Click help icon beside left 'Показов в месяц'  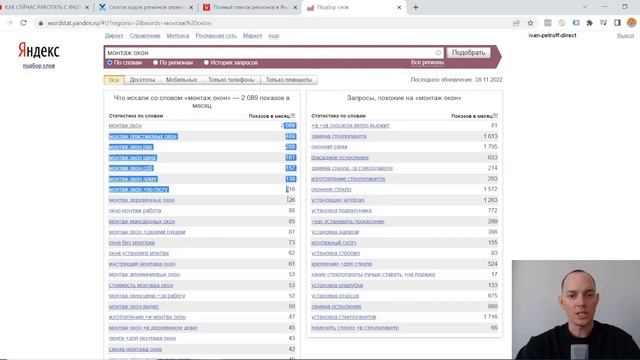click(x=293, y=116)
